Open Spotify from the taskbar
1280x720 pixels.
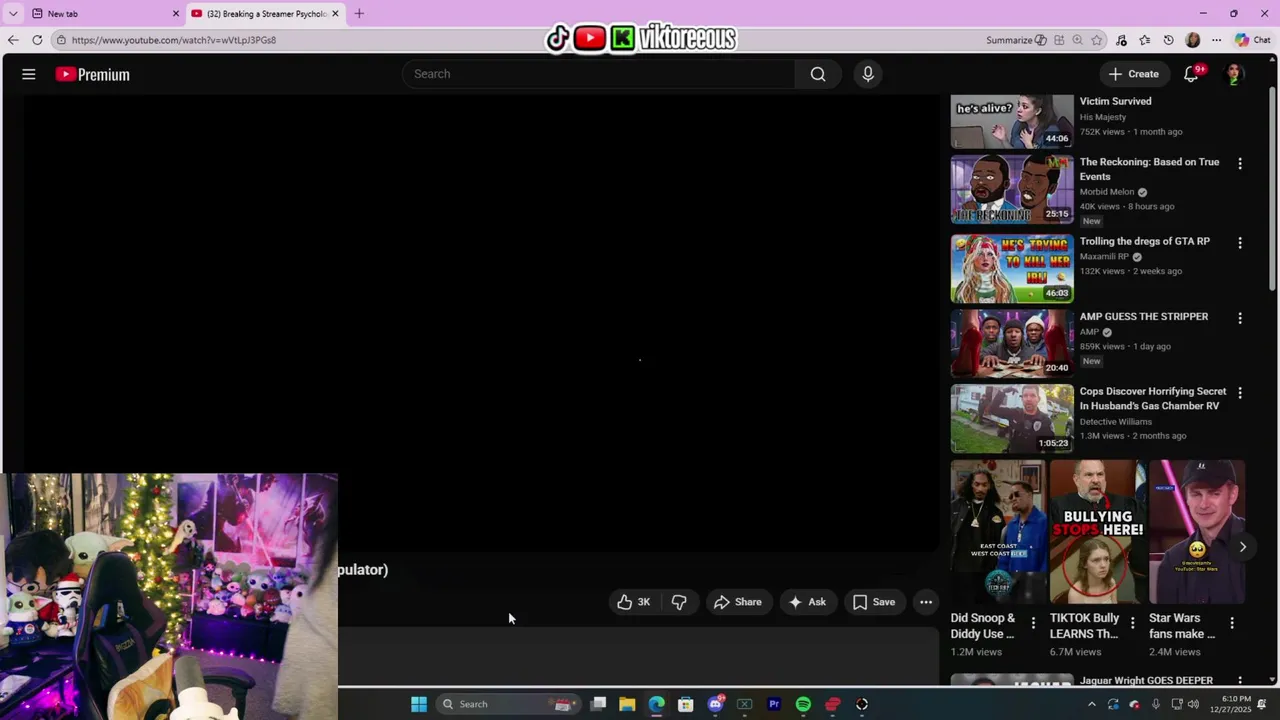click(x=803, y=704)
